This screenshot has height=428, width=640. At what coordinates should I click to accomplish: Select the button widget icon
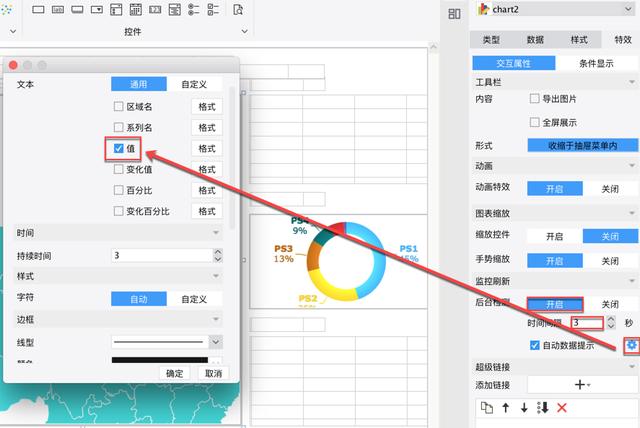coord(77,9)
